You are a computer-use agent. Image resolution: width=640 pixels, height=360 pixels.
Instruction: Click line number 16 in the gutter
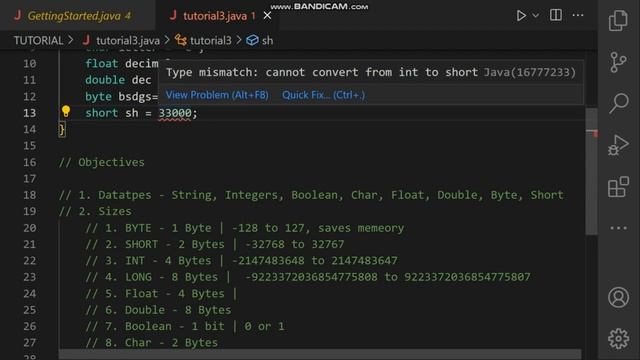[29, 162]
